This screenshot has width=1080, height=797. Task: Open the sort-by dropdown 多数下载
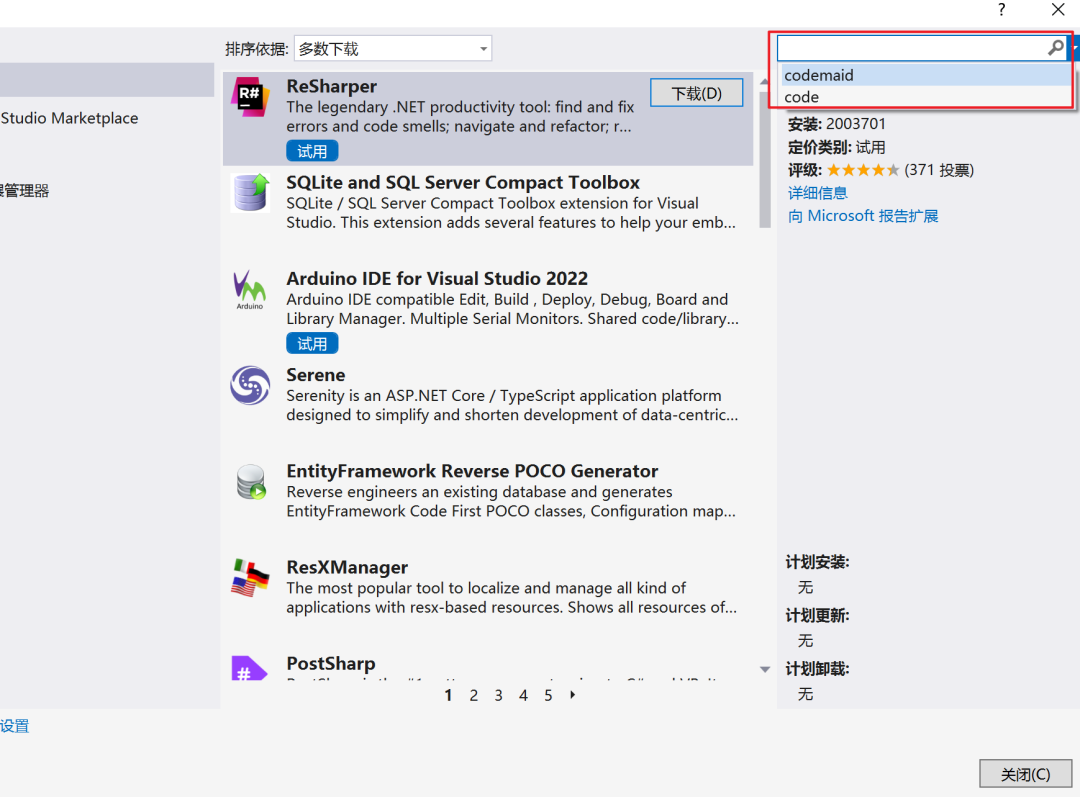click(393, 49)
